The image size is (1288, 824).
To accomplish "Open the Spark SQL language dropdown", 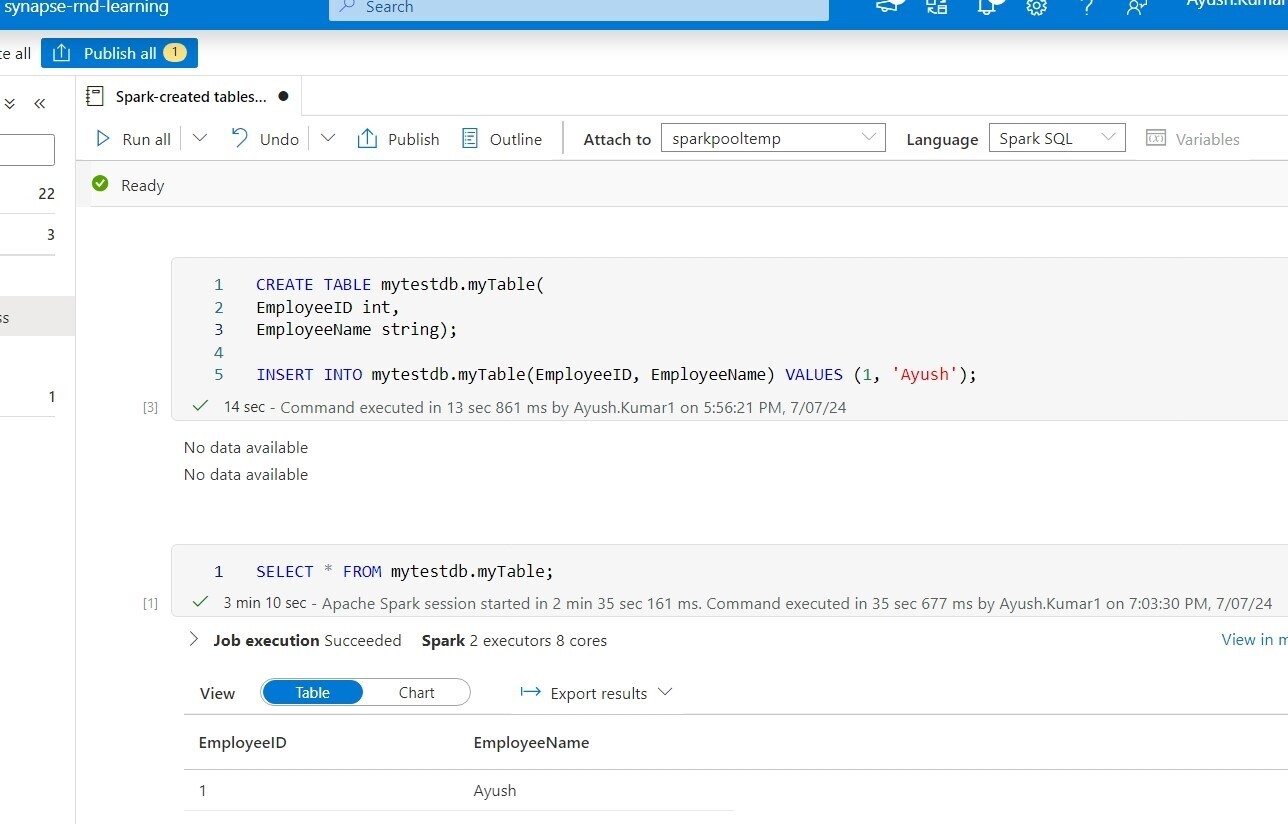I will [1056, 138].
